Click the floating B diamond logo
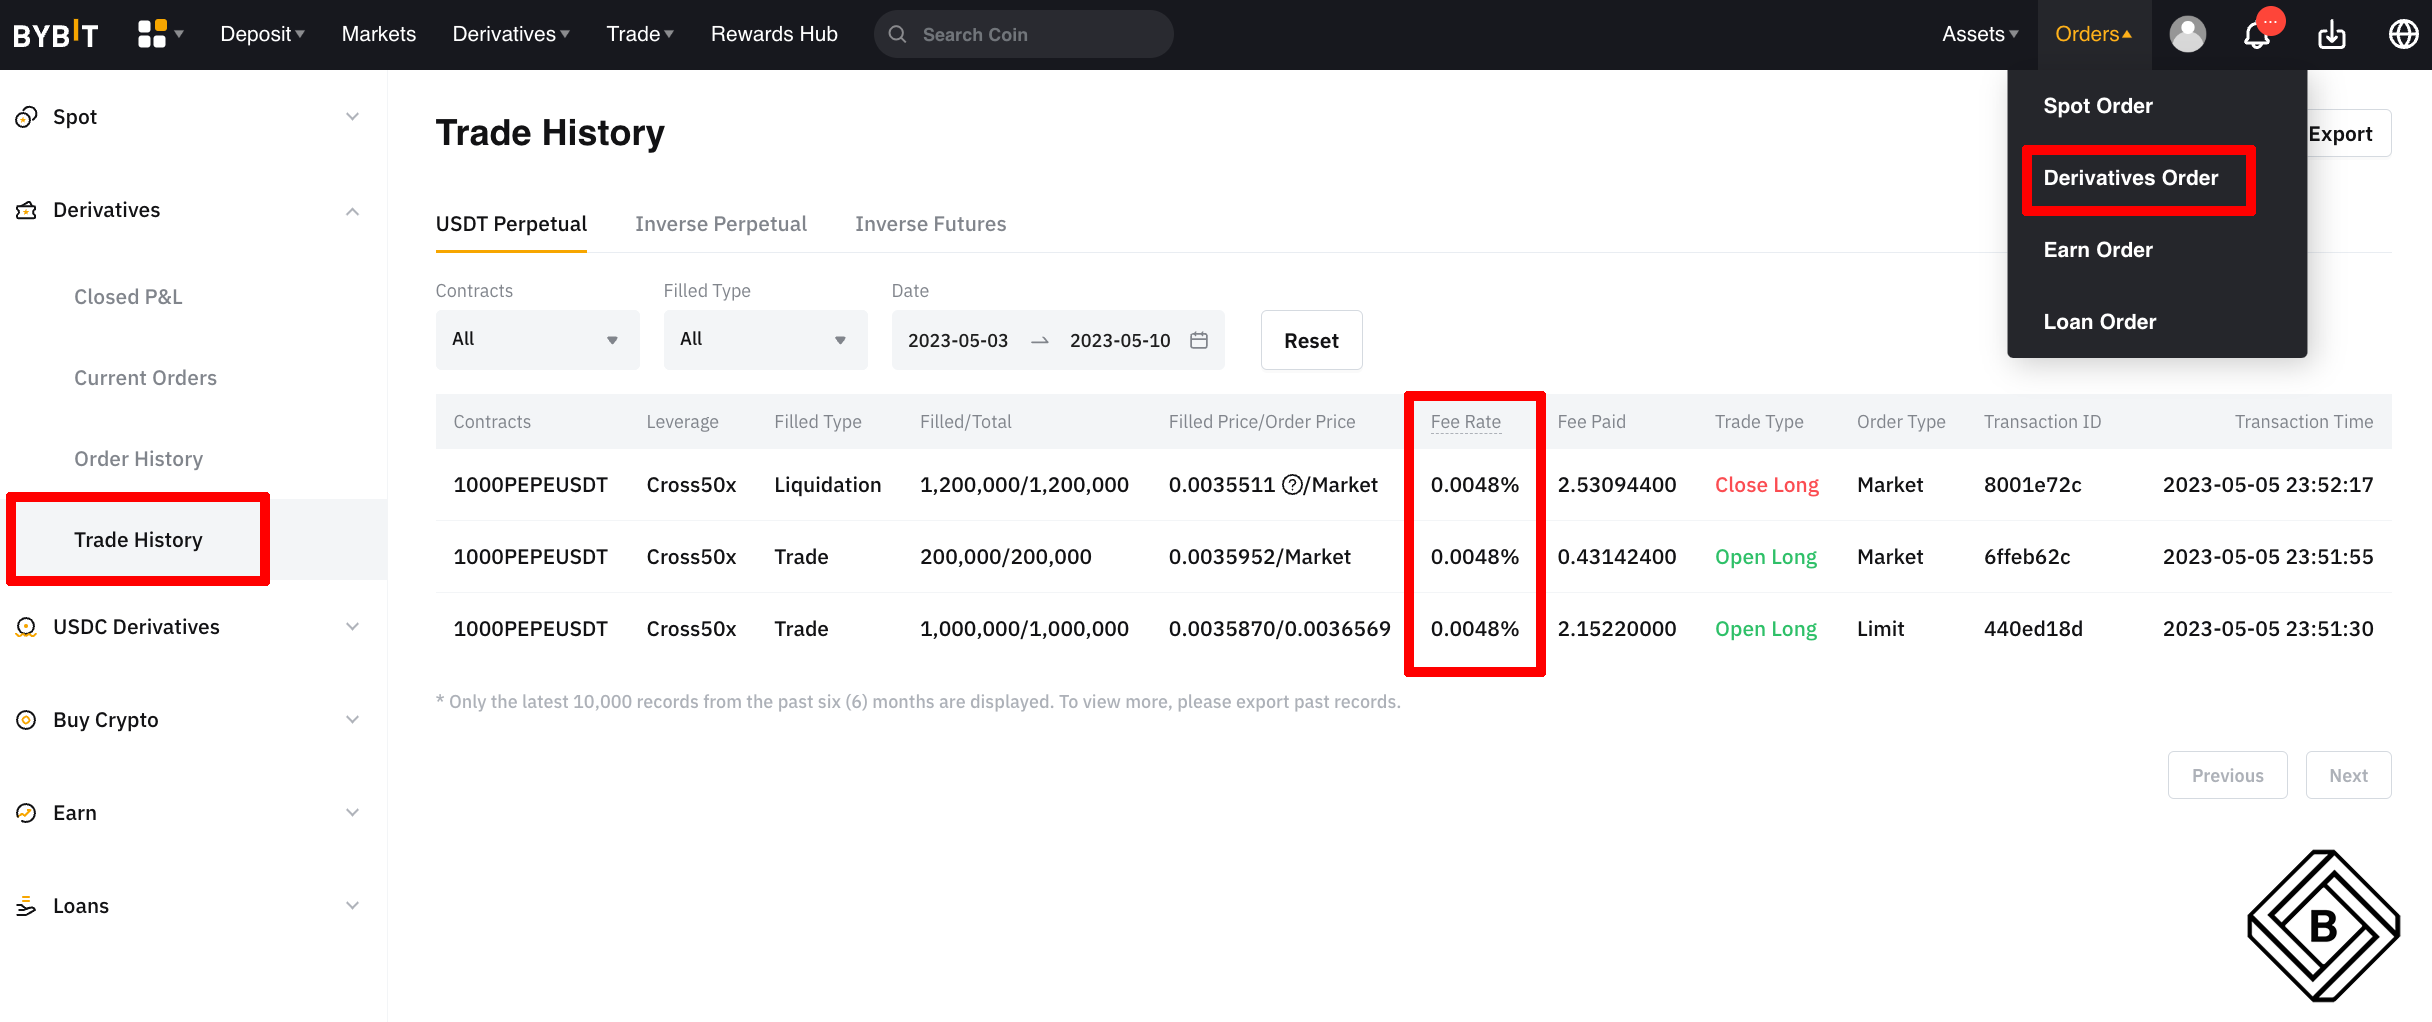Viewport: 2432px width, 1022px height. 2324,926
